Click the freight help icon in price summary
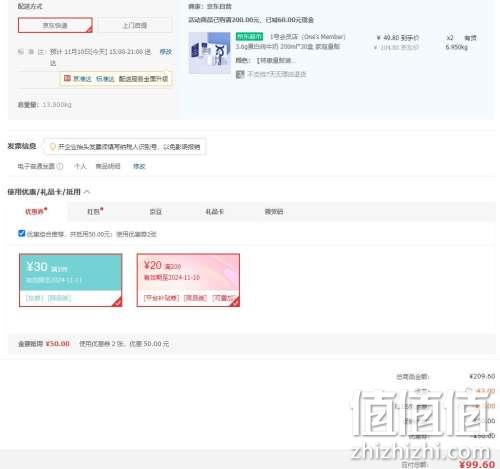Screen dimensions: 500x469 click(469, 390)
